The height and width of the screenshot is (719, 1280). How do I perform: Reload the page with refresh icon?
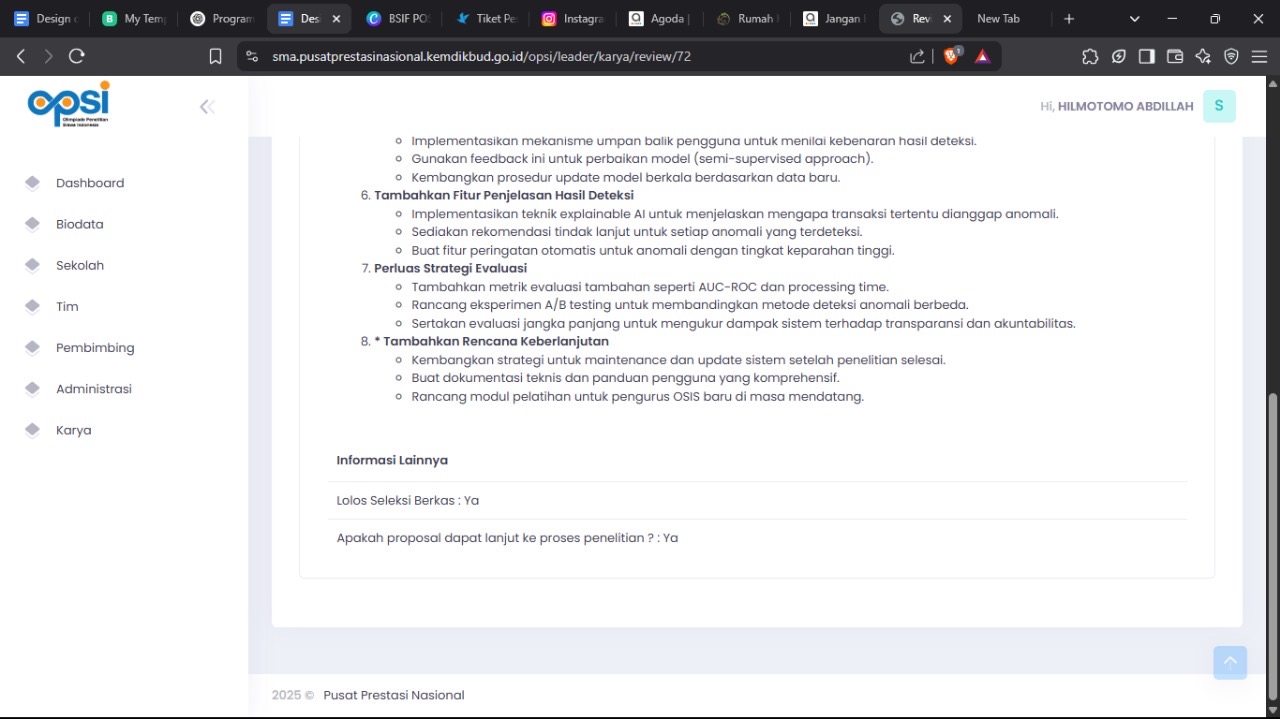tap(77, 57)
